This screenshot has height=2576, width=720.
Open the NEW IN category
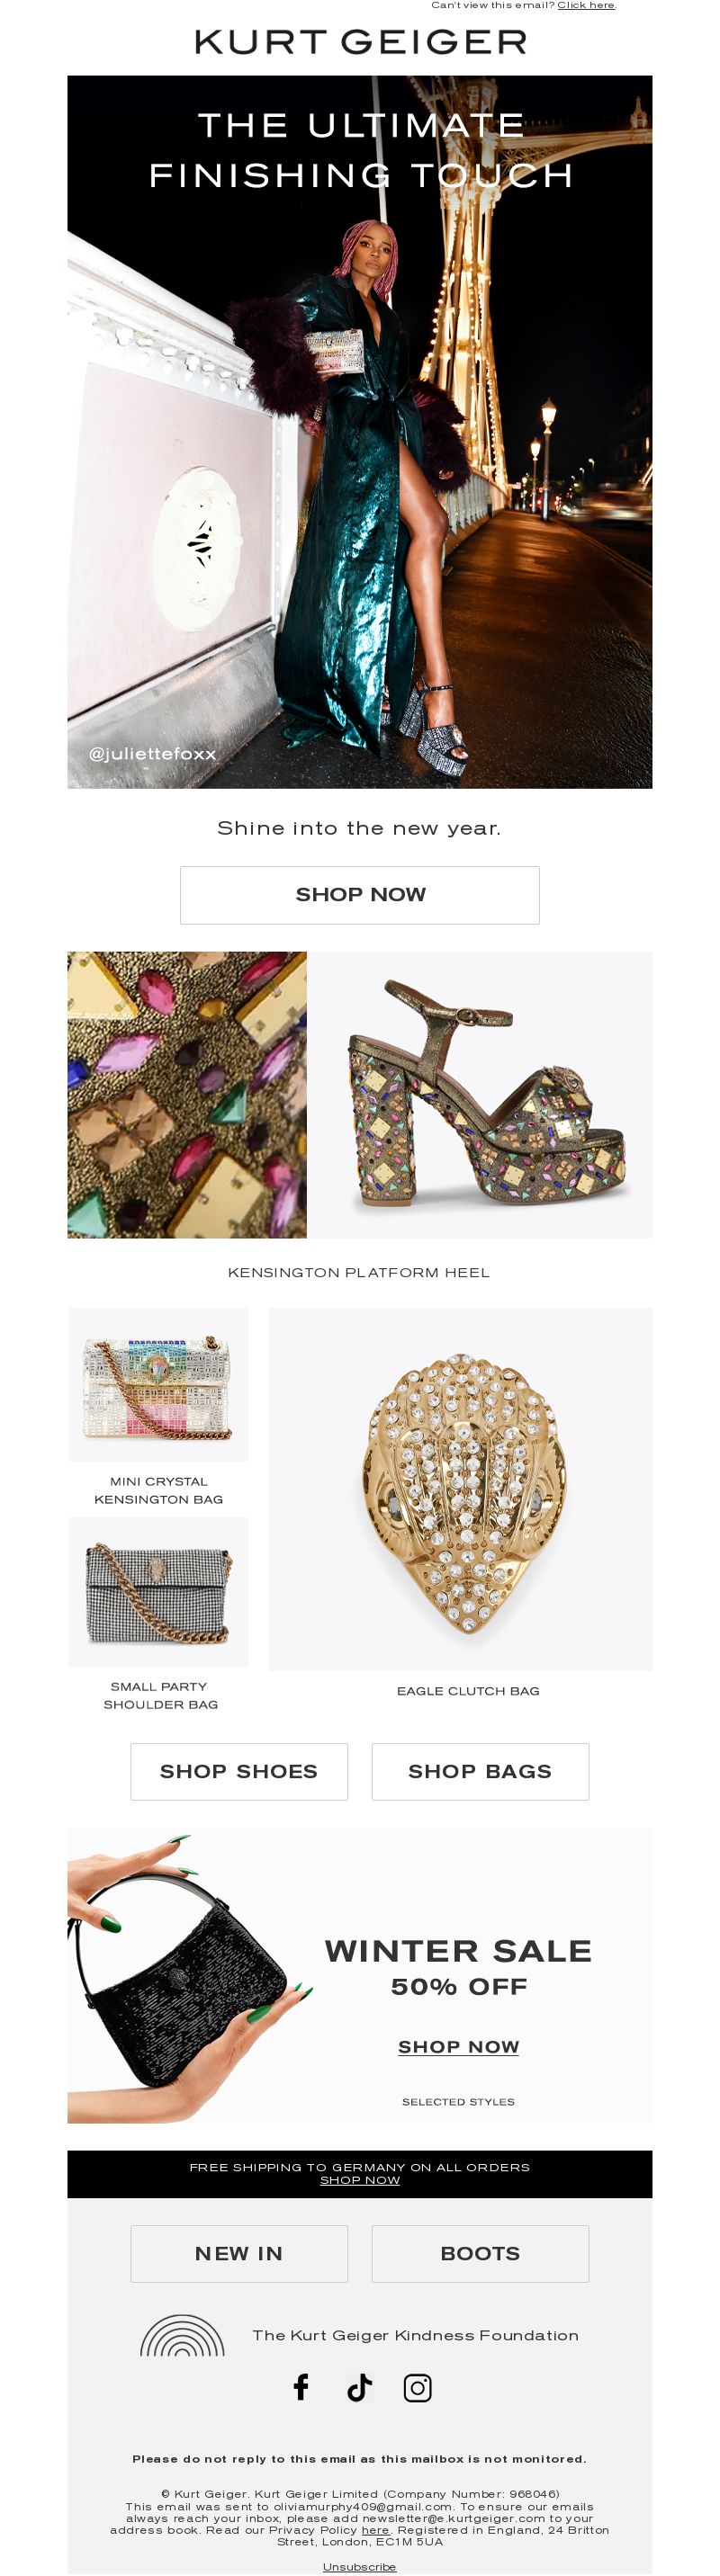click(x=239, y=2253)
